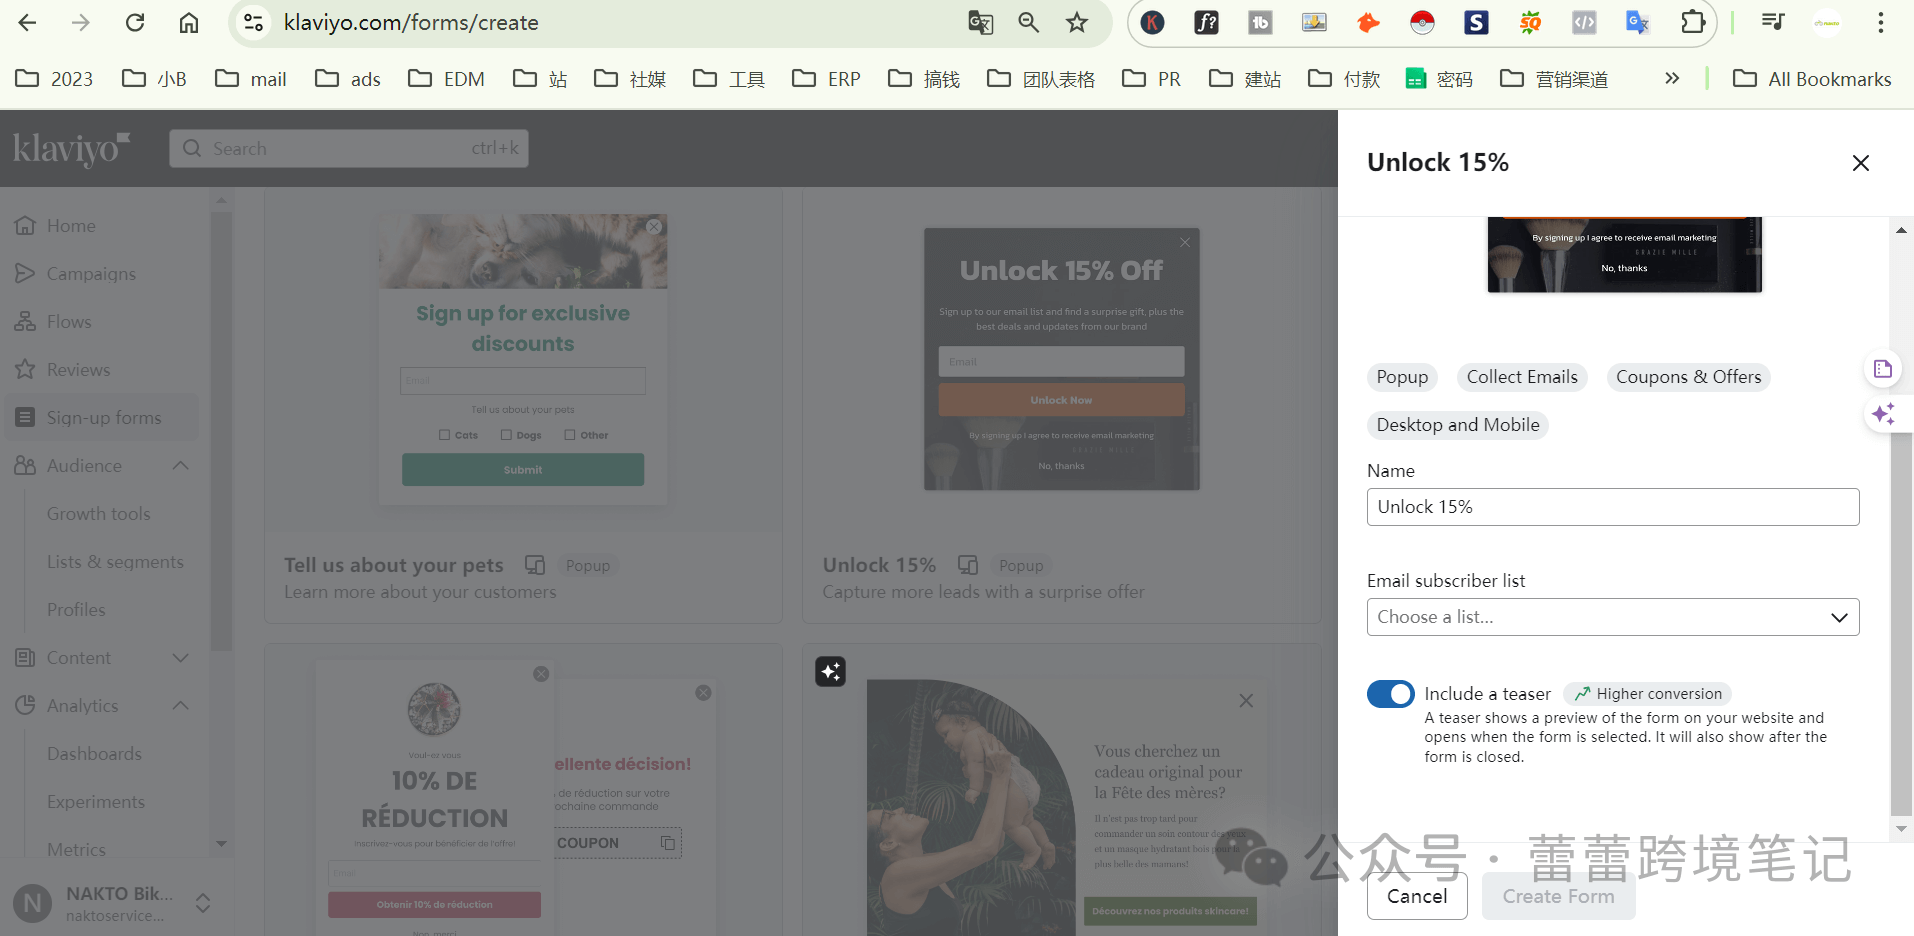Click the form Name input field
Screen dimensions: 1914x936
[x=1612, y=507]
